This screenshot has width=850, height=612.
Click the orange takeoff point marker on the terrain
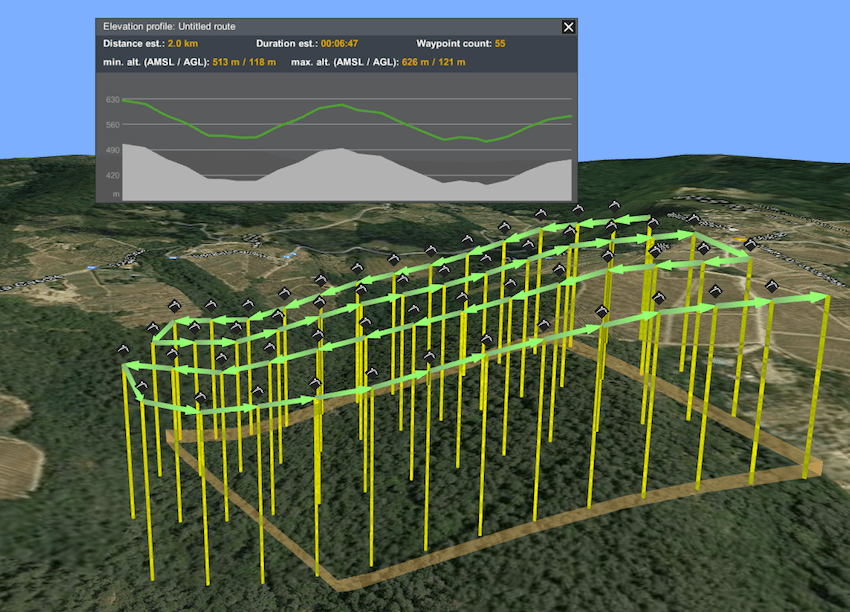click(738, 238)
